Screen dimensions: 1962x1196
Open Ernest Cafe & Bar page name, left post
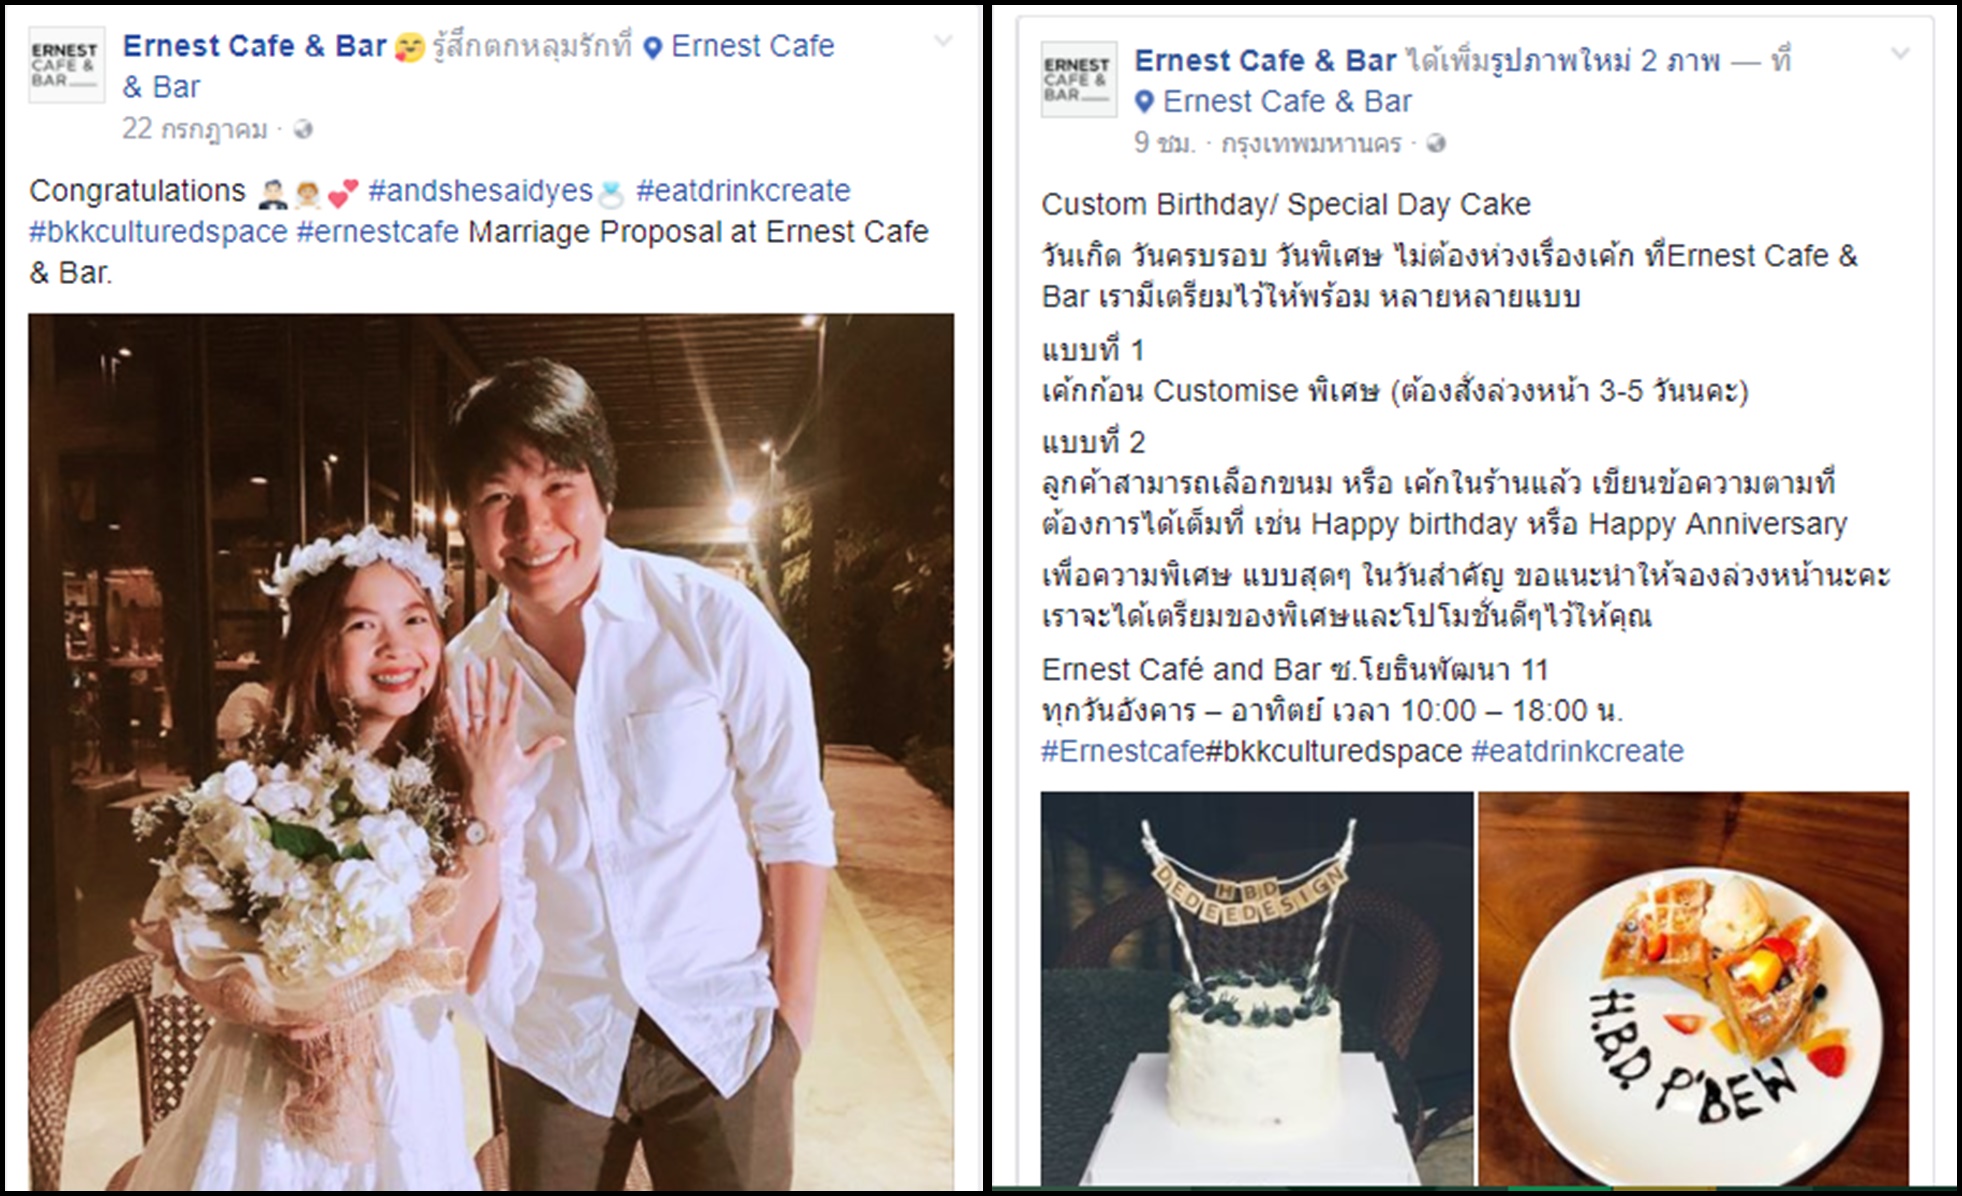[x=254, y=46]
